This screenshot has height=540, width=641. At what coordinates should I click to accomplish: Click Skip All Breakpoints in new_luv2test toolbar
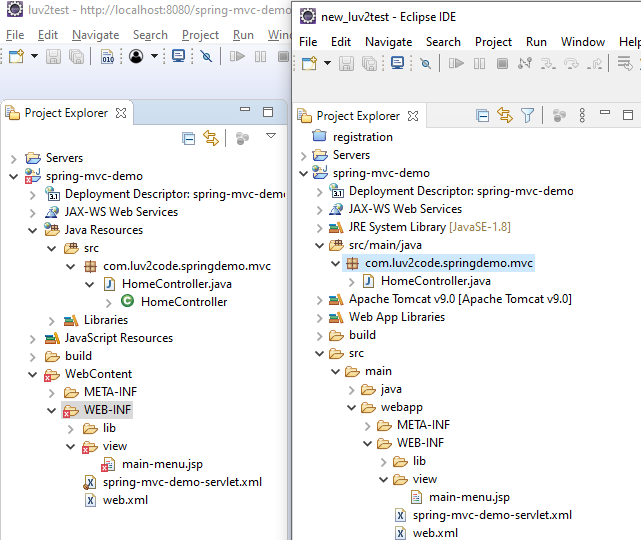(426, 63)
